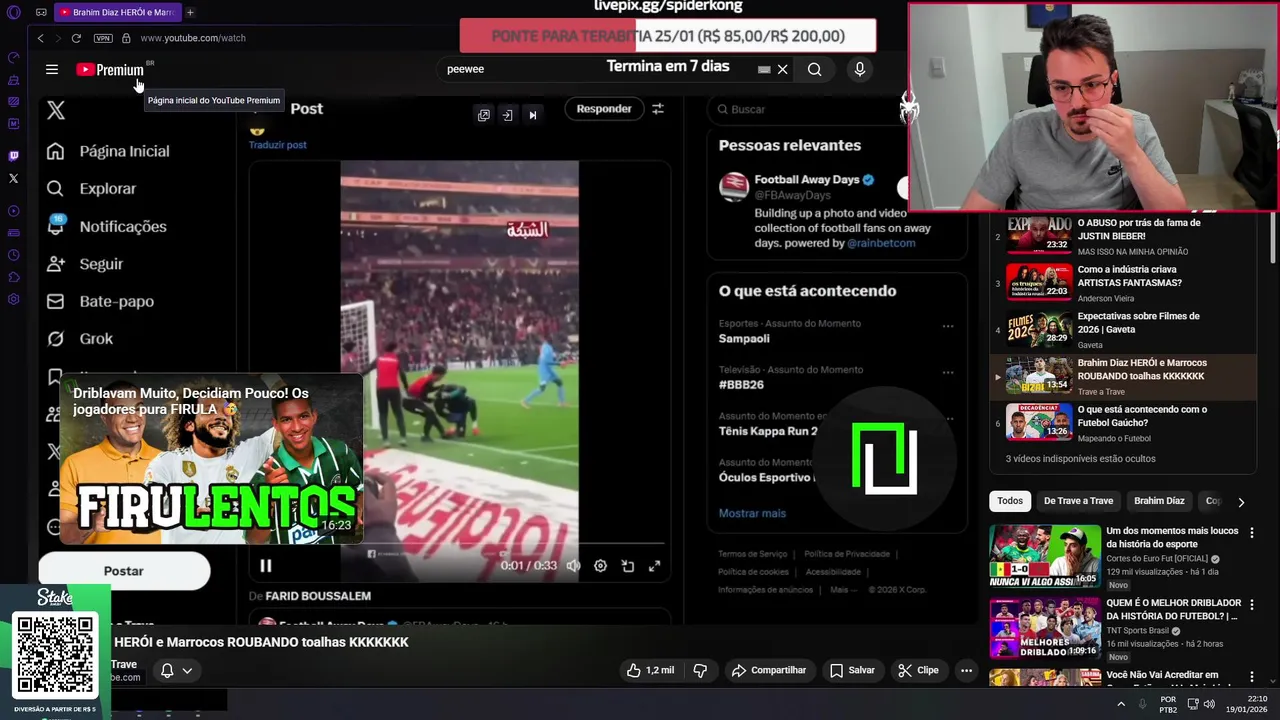Show more filter chips with arrow
This screenshot has height=720, width=1280.
tap(1241, 502)
